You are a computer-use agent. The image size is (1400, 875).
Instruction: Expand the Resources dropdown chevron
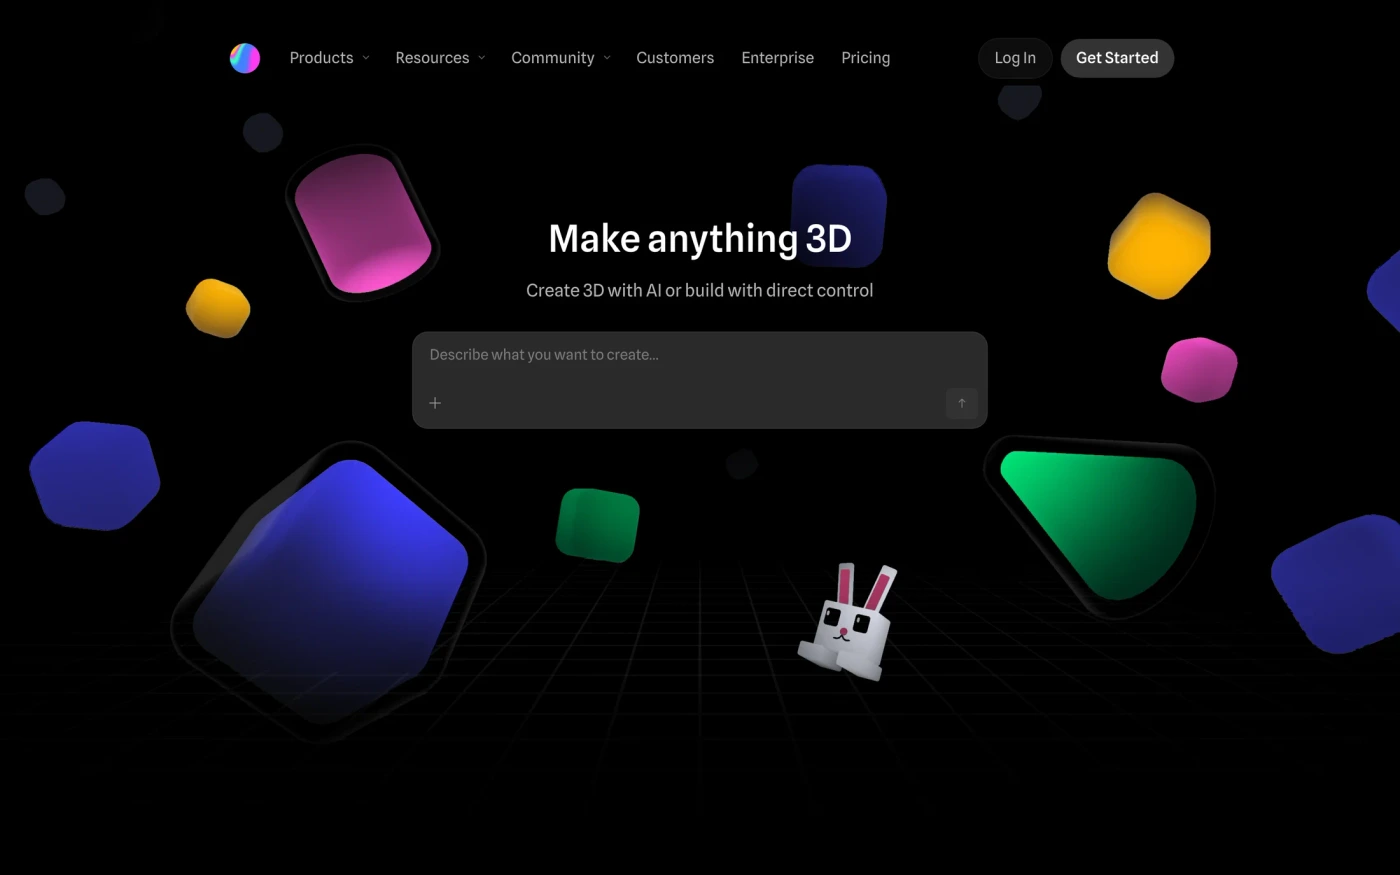coord(482,58)
